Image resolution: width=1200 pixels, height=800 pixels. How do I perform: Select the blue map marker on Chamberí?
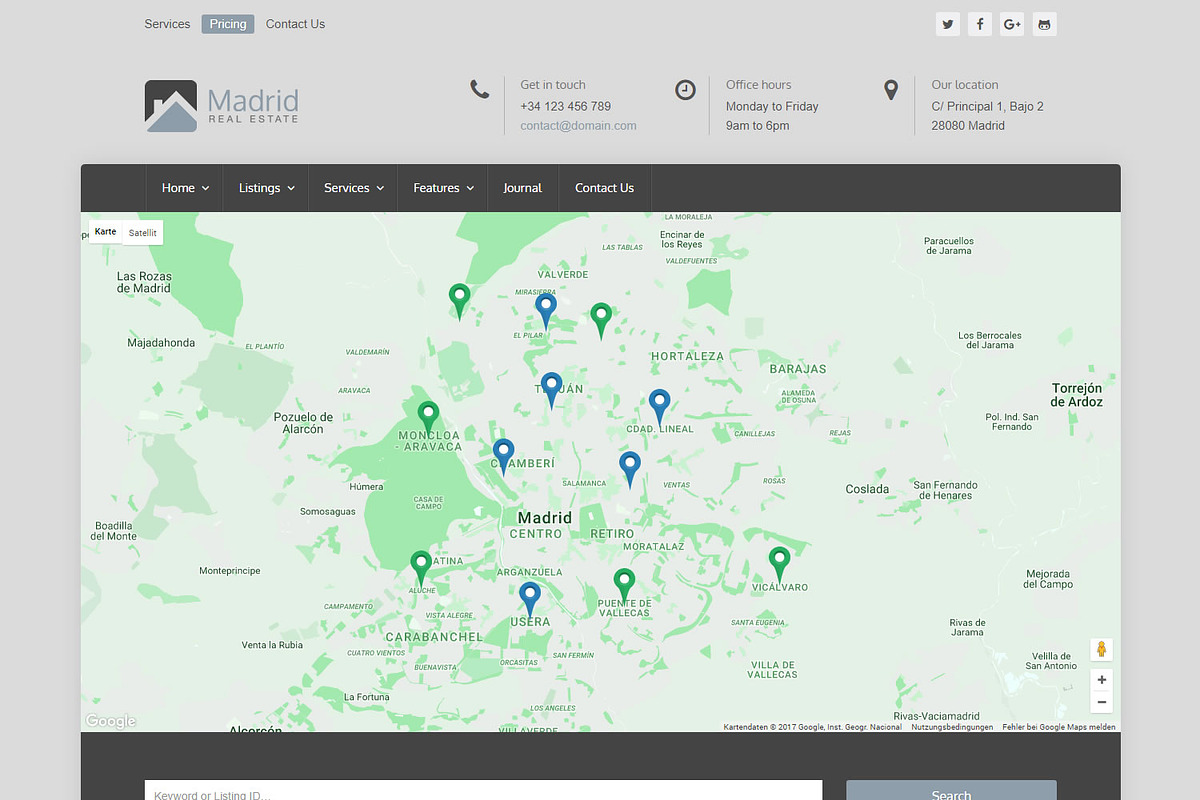[x=503, y=456]
